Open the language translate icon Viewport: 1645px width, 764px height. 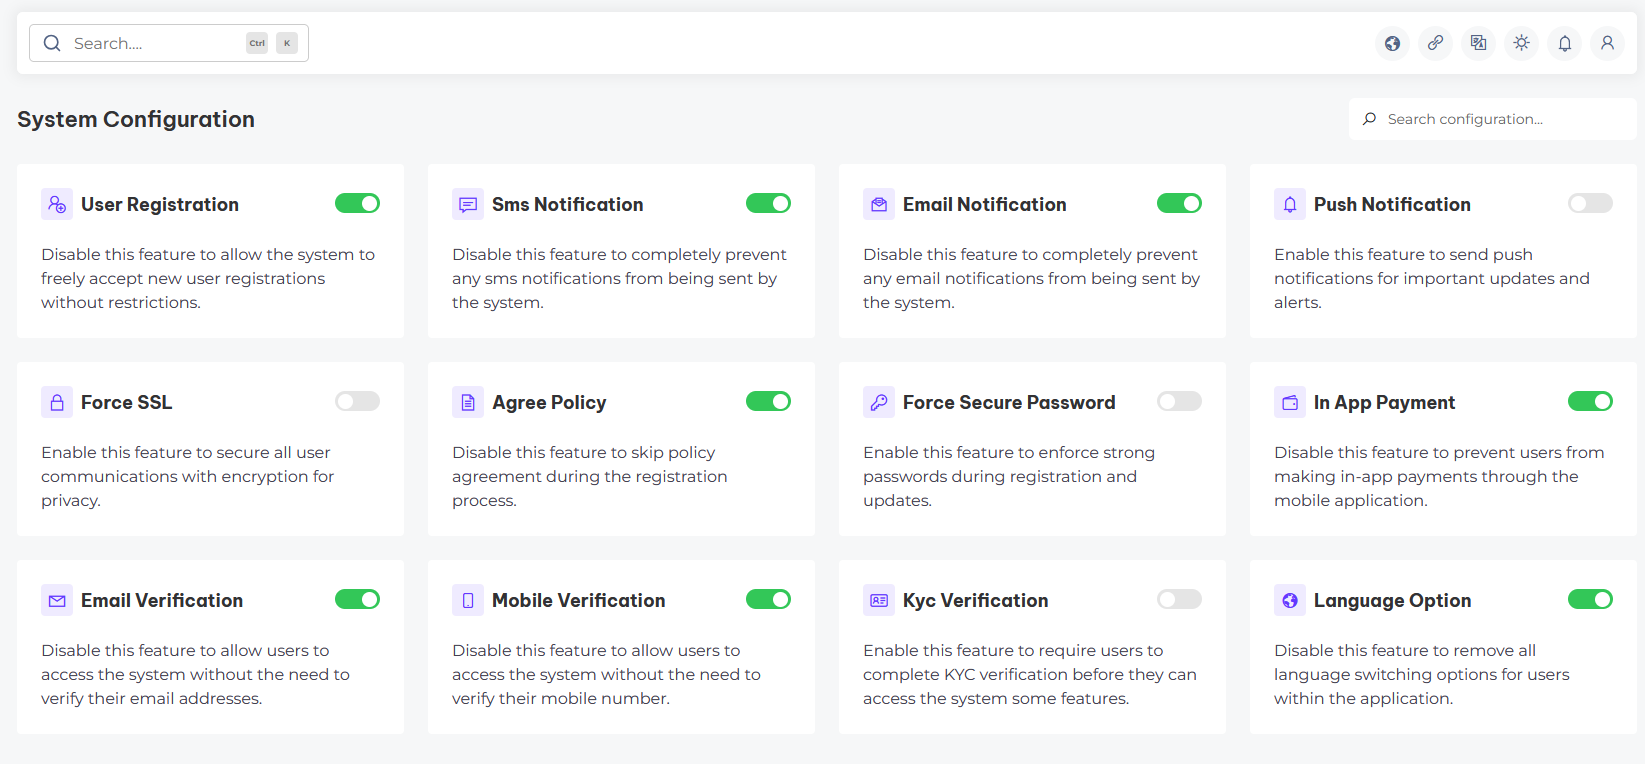click(1478, 43)
